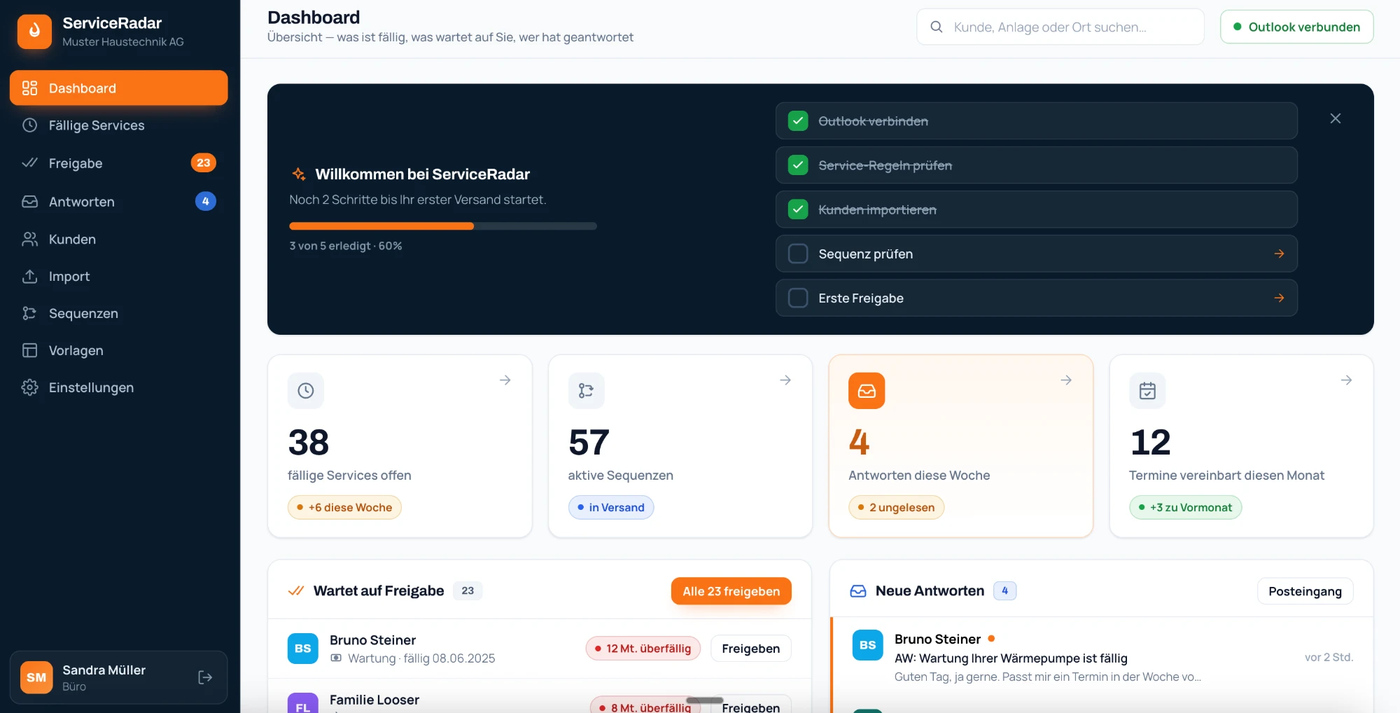Click the 'in Versand' status badge
Screen dimensions: 1400x713
point(611,507)
